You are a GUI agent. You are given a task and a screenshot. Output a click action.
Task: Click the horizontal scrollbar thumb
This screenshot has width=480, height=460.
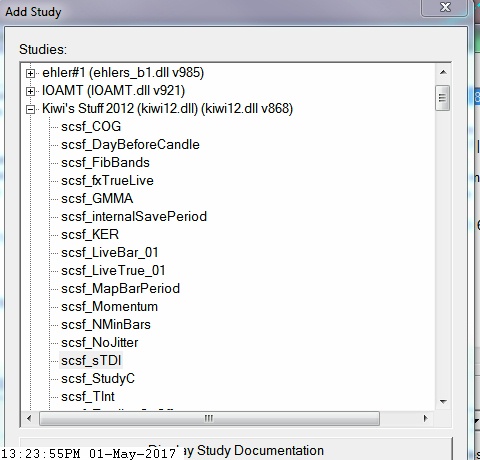[209, 418]
